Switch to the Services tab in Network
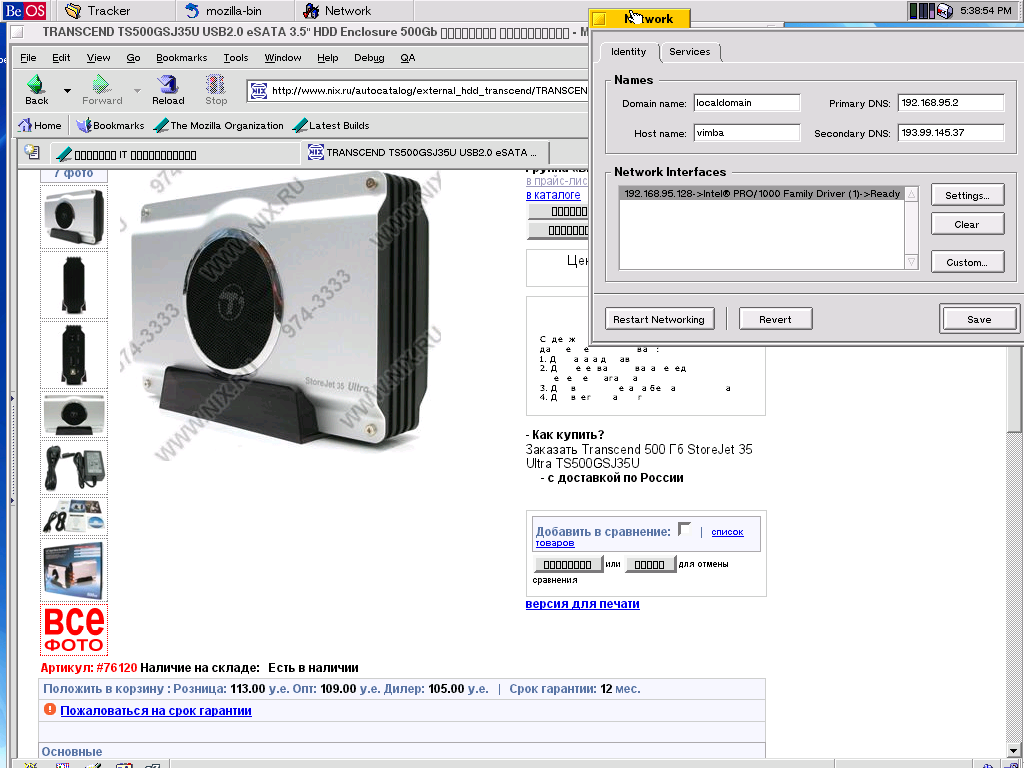This screenshot has width=1024, height=768. (x=689, y=52)
